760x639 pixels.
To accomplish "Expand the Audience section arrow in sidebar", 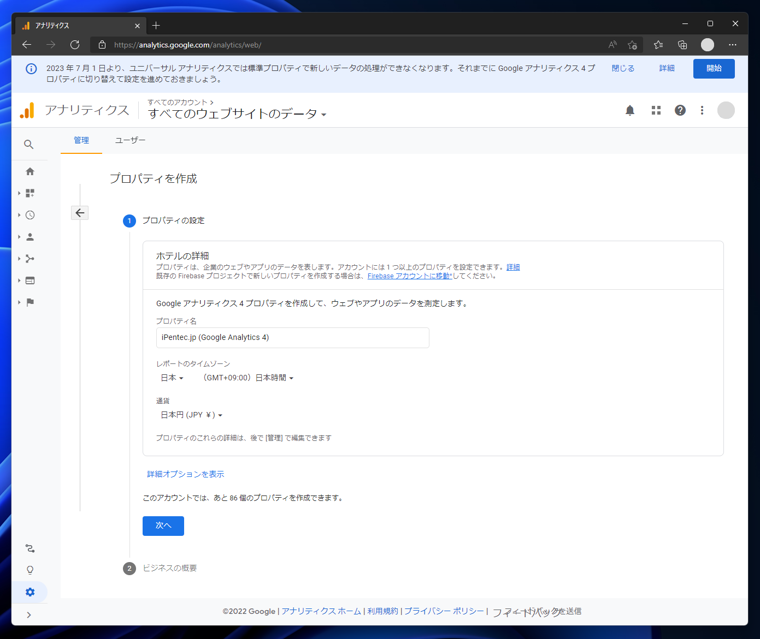I will point(19,237).
